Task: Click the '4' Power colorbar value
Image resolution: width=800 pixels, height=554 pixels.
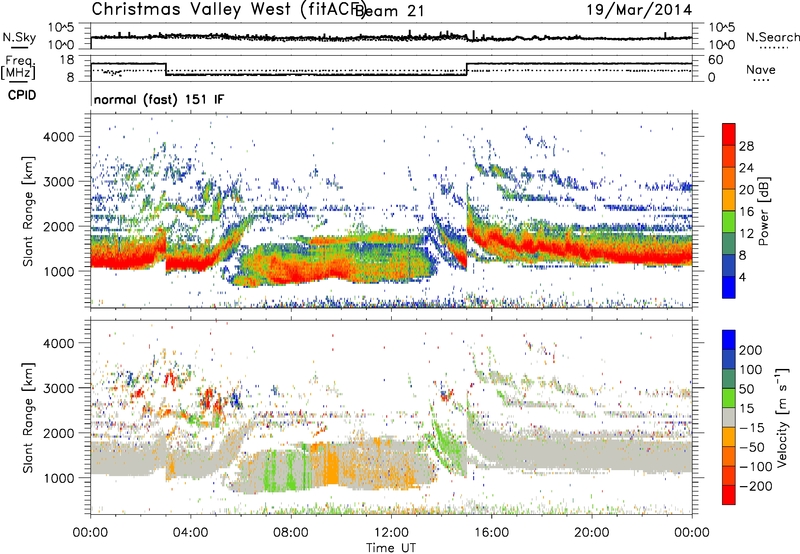Action: tap(743, 277)
